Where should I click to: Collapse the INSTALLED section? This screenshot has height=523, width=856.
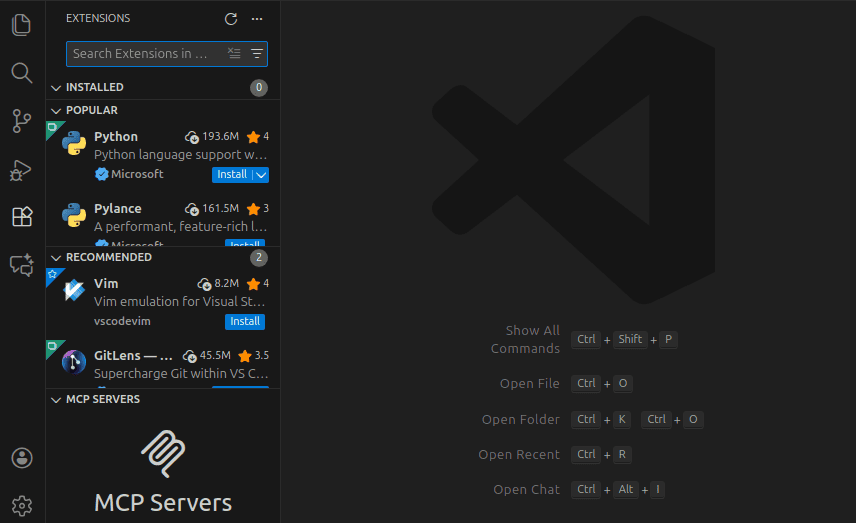pos(56,88)
